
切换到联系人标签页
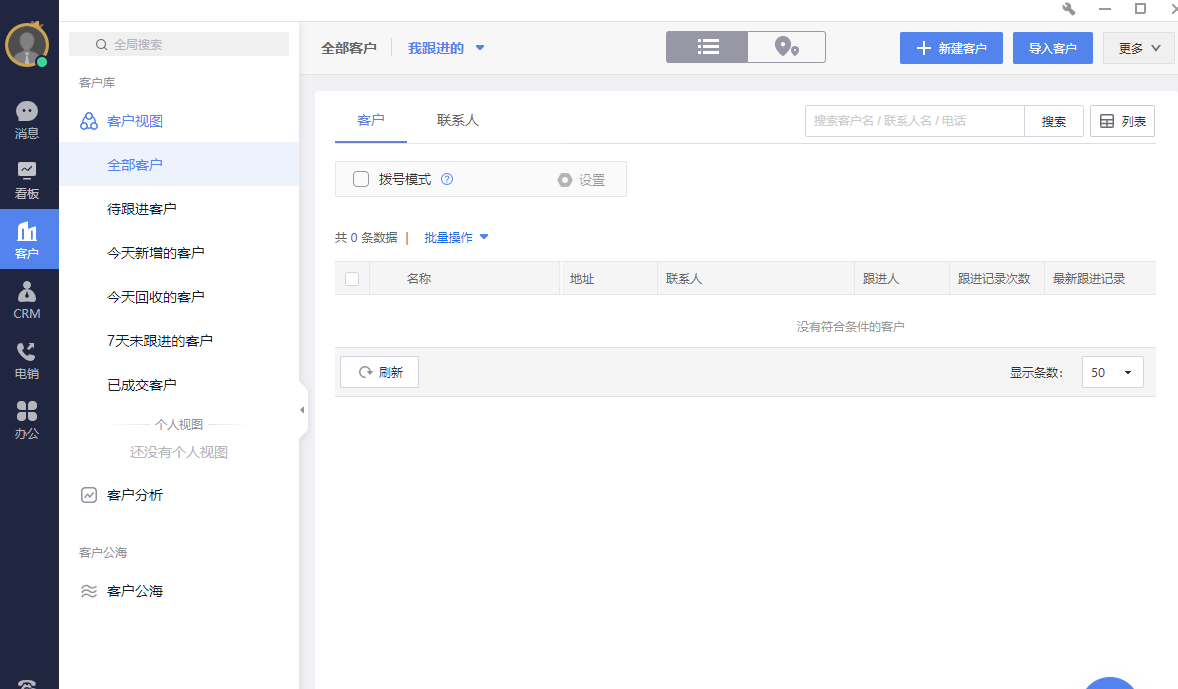(x=458, y=119)
